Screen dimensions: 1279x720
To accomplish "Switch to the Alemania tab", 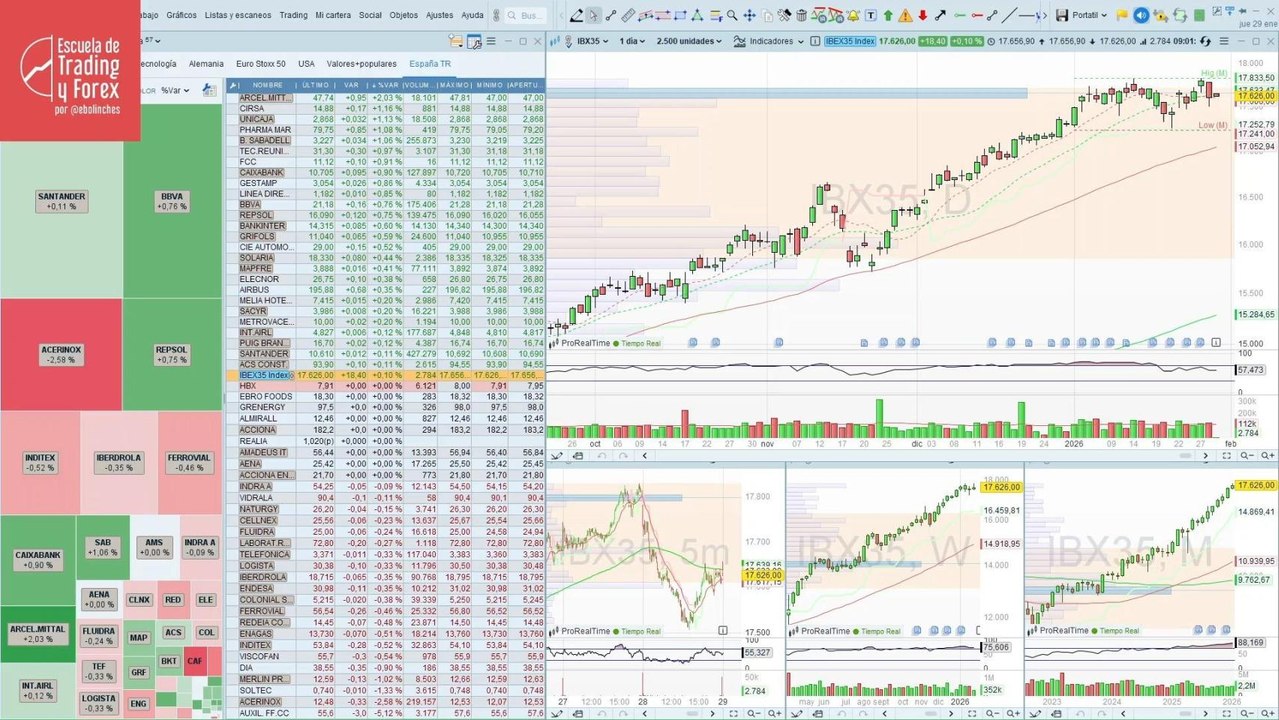I will click(206, 63).
